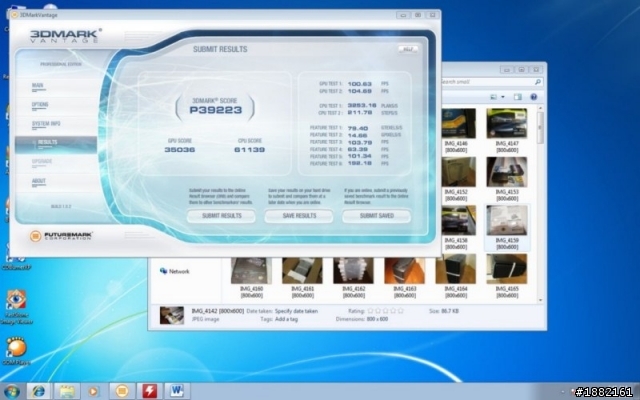
Task: Click 'Add a tag' in details pane
Action: point(286,319)
